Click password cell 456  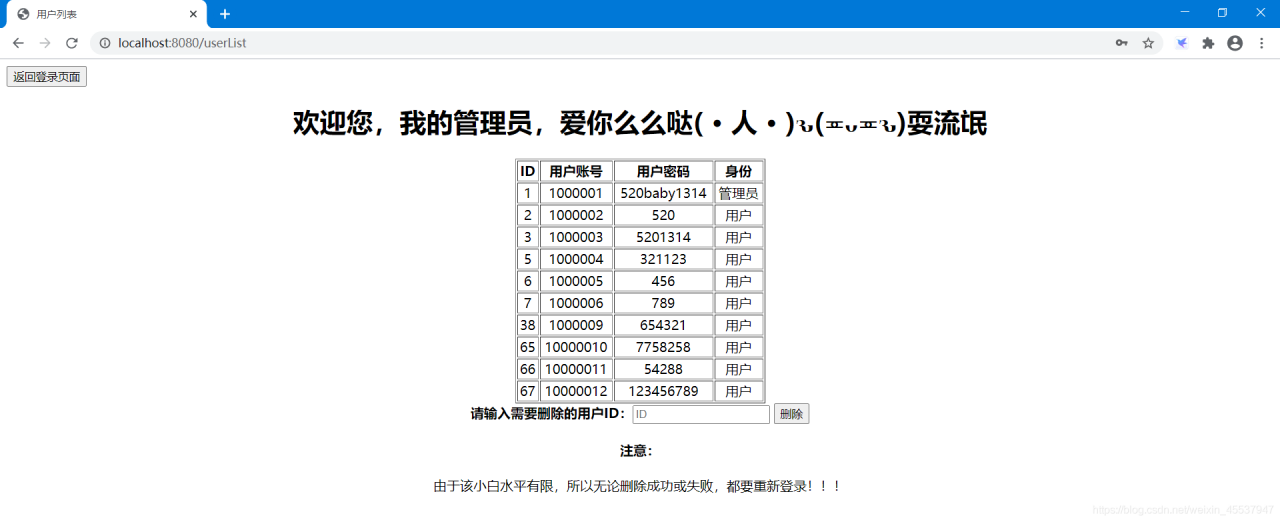click(663, 281)
